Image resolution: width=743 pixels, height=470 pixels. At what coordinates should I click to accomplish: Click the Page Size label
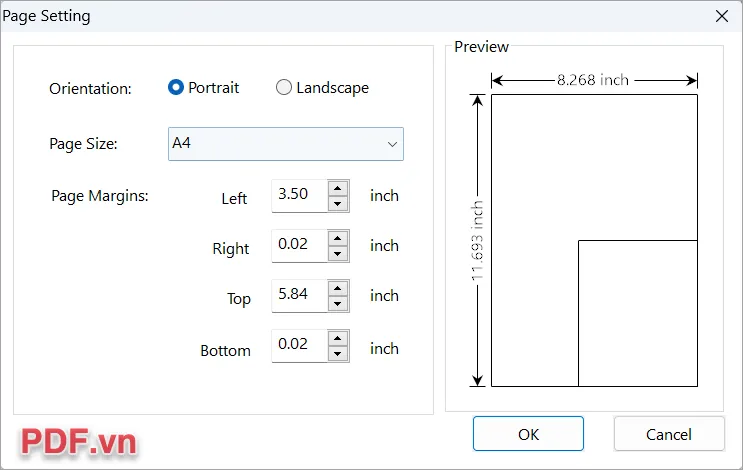point(83,144)
